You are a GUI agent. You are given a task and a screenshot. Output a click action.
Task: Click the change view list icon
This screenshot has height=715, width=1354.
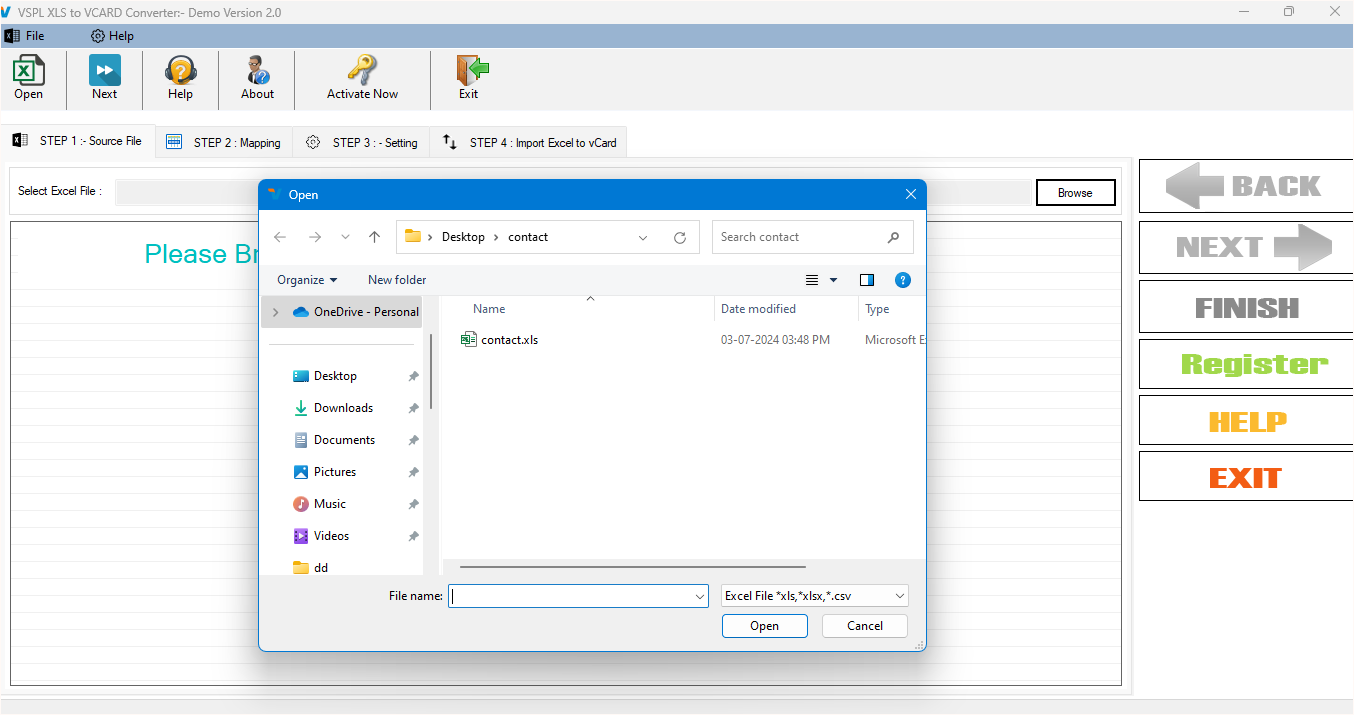[812, 280]
